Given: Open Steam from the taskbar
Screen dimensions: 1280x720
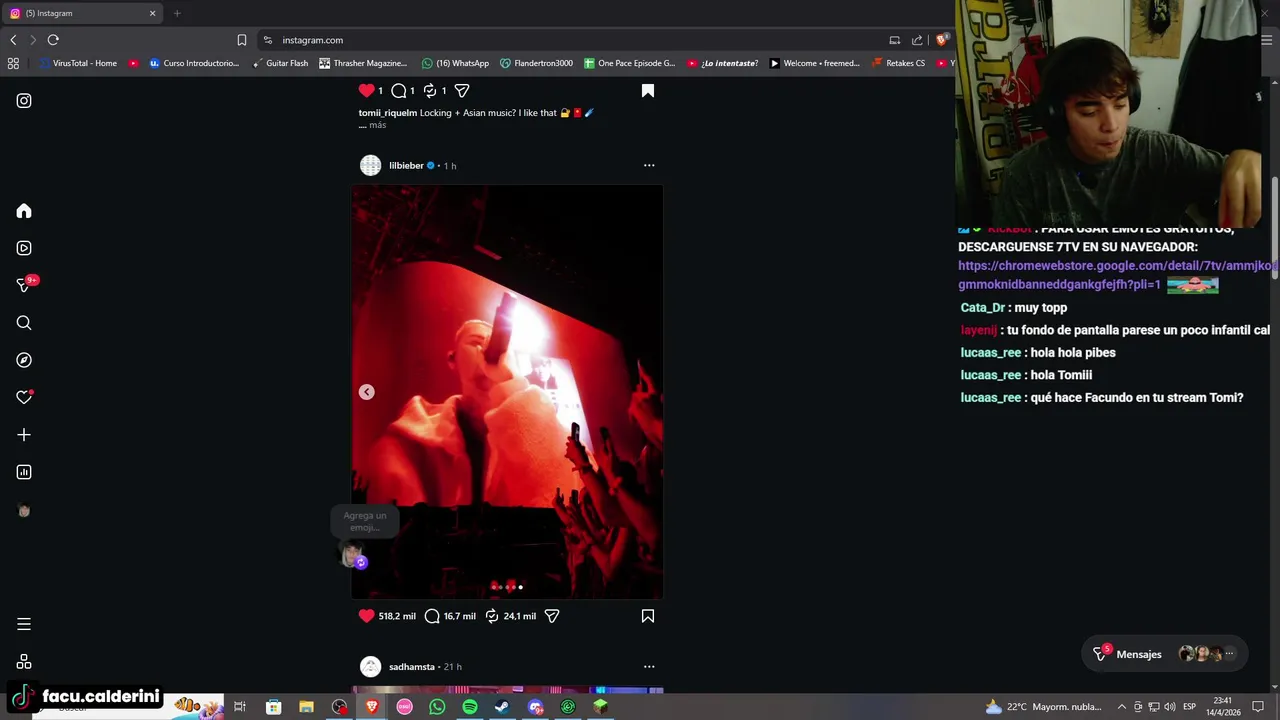Looking at the screenshot, I should 502,707.
